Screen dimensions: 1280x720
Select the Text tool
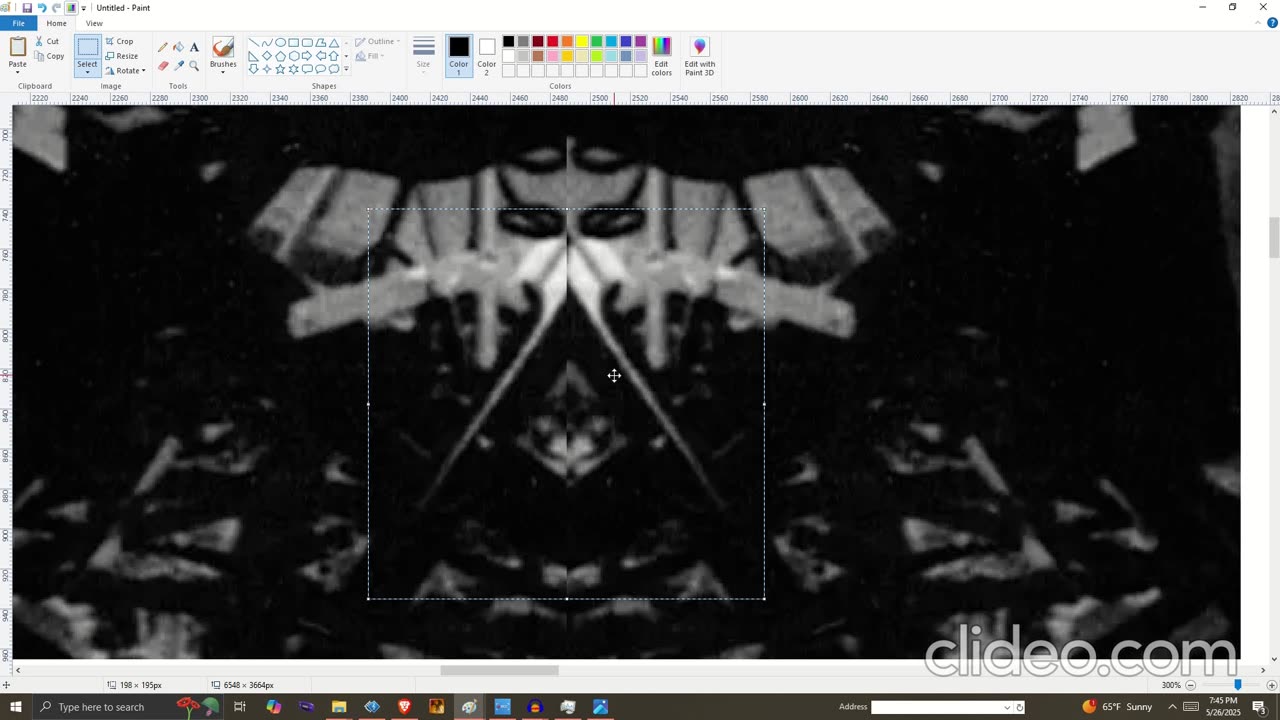click(194, 47)
